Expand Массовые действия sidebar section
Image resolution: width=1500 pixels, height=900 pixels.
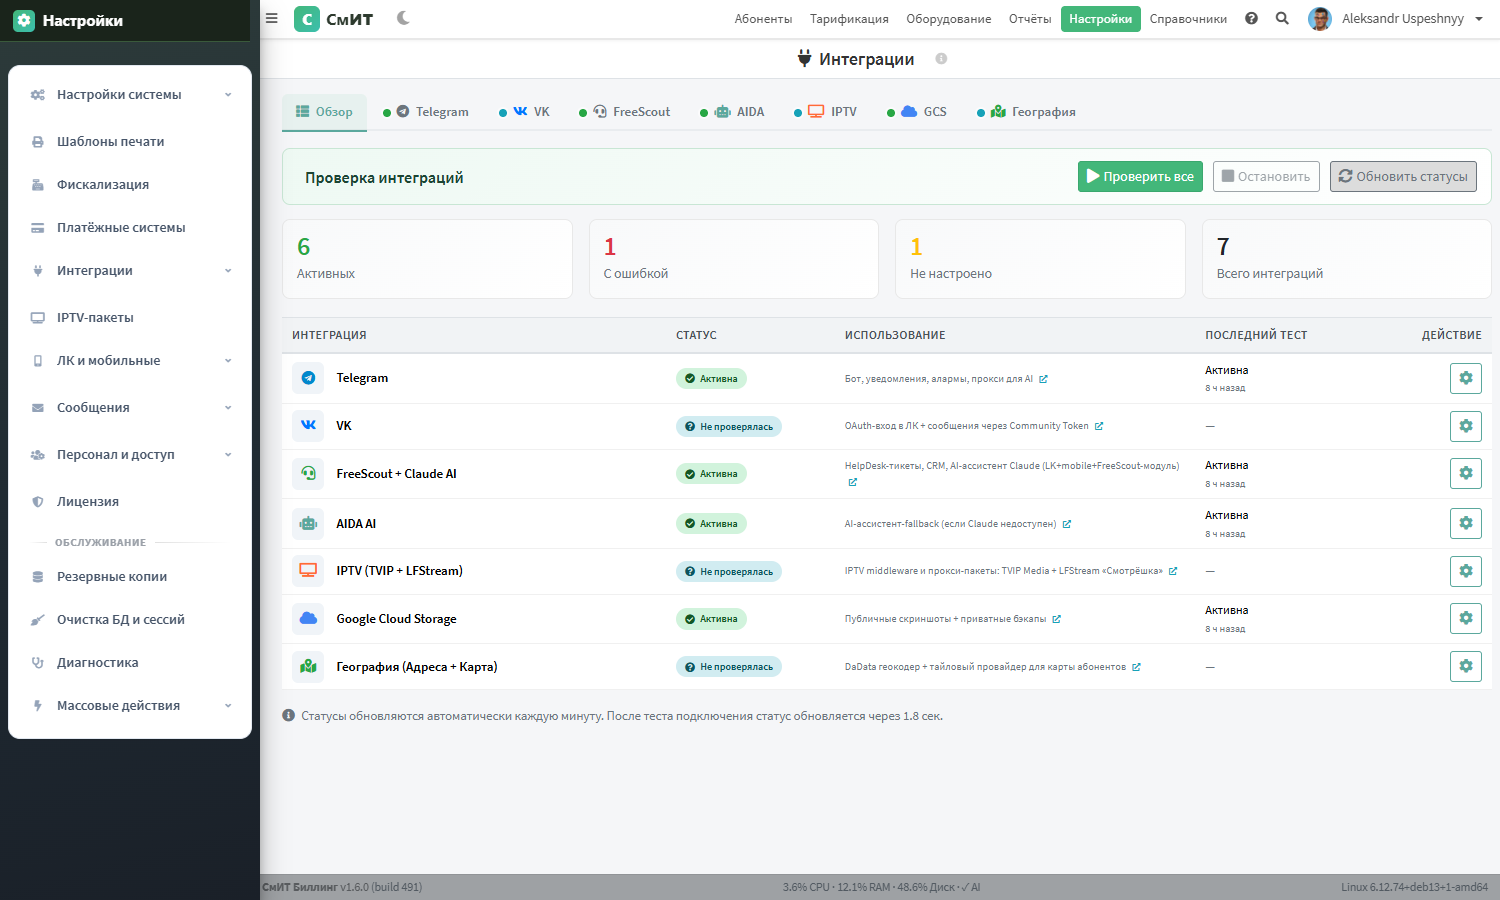point(130,706)
